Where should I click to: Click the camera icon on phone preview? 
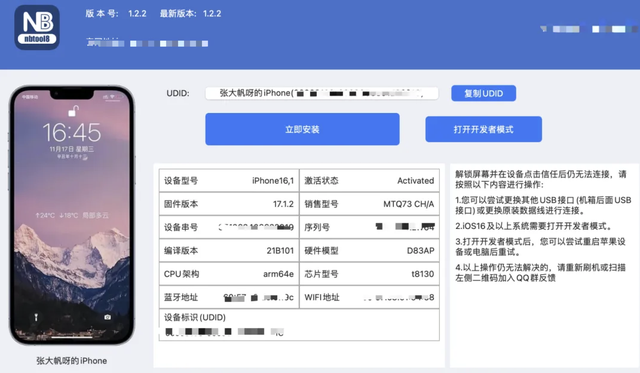coord(107,317)
